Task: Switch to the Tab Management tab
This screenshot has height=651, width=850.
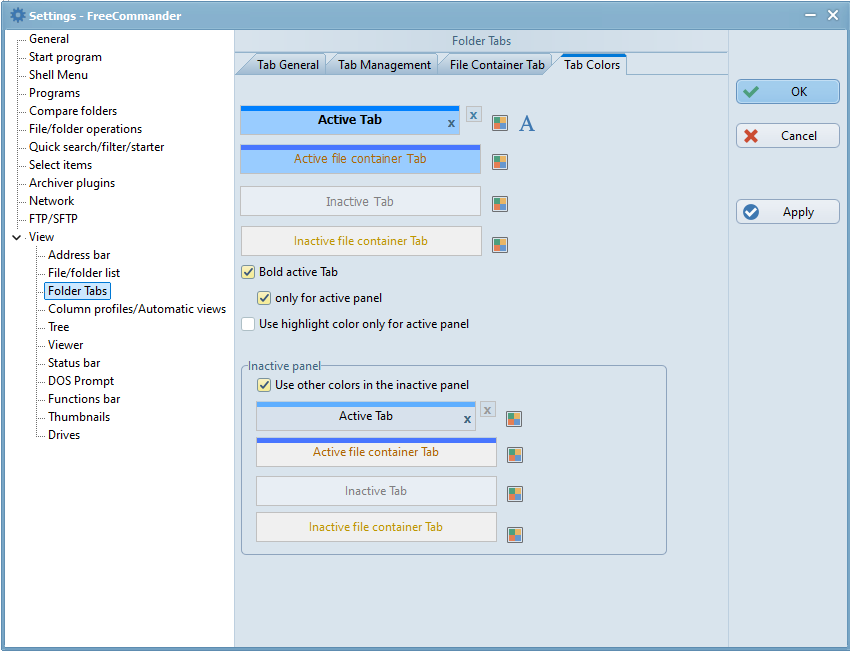Action: [384, 65]
